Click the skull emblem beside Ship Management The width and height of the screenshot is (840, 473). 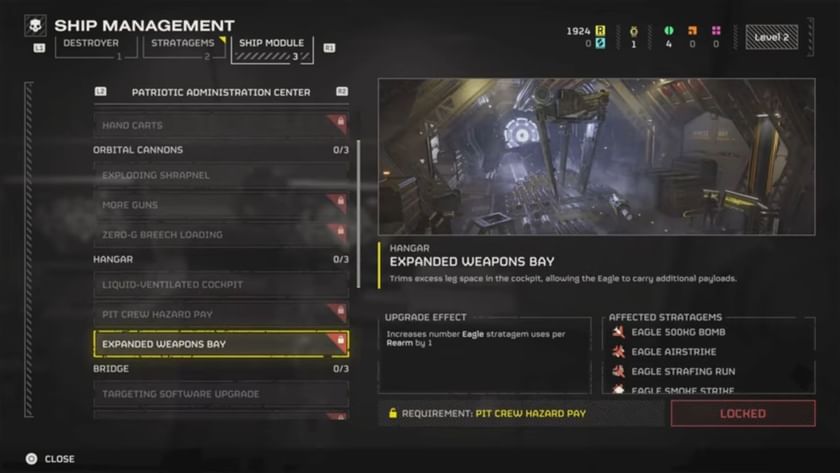point(35,25)
